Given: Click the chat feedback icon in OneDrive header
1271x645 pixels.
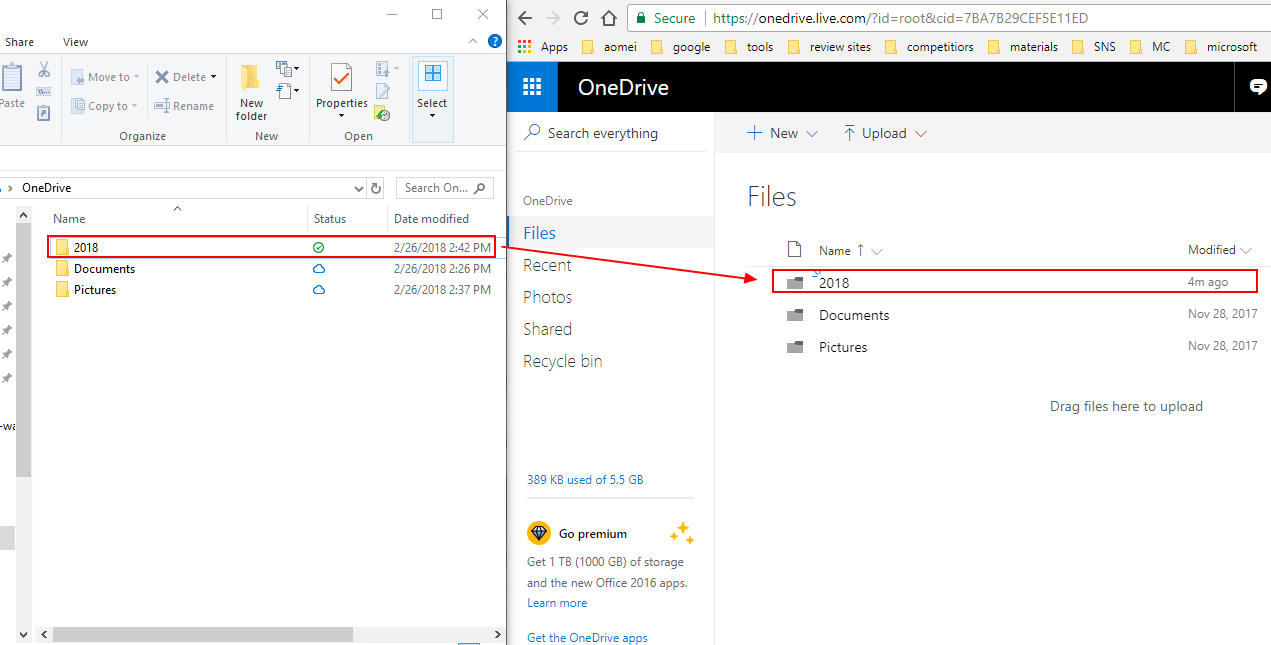Looking at the screenshot, I should (1258, 87).
